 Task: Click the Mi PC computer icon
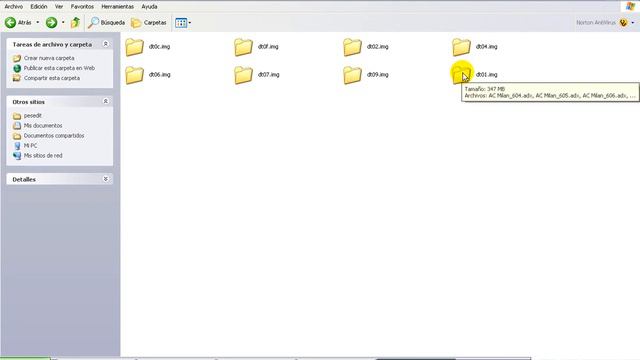click(17, 146)
